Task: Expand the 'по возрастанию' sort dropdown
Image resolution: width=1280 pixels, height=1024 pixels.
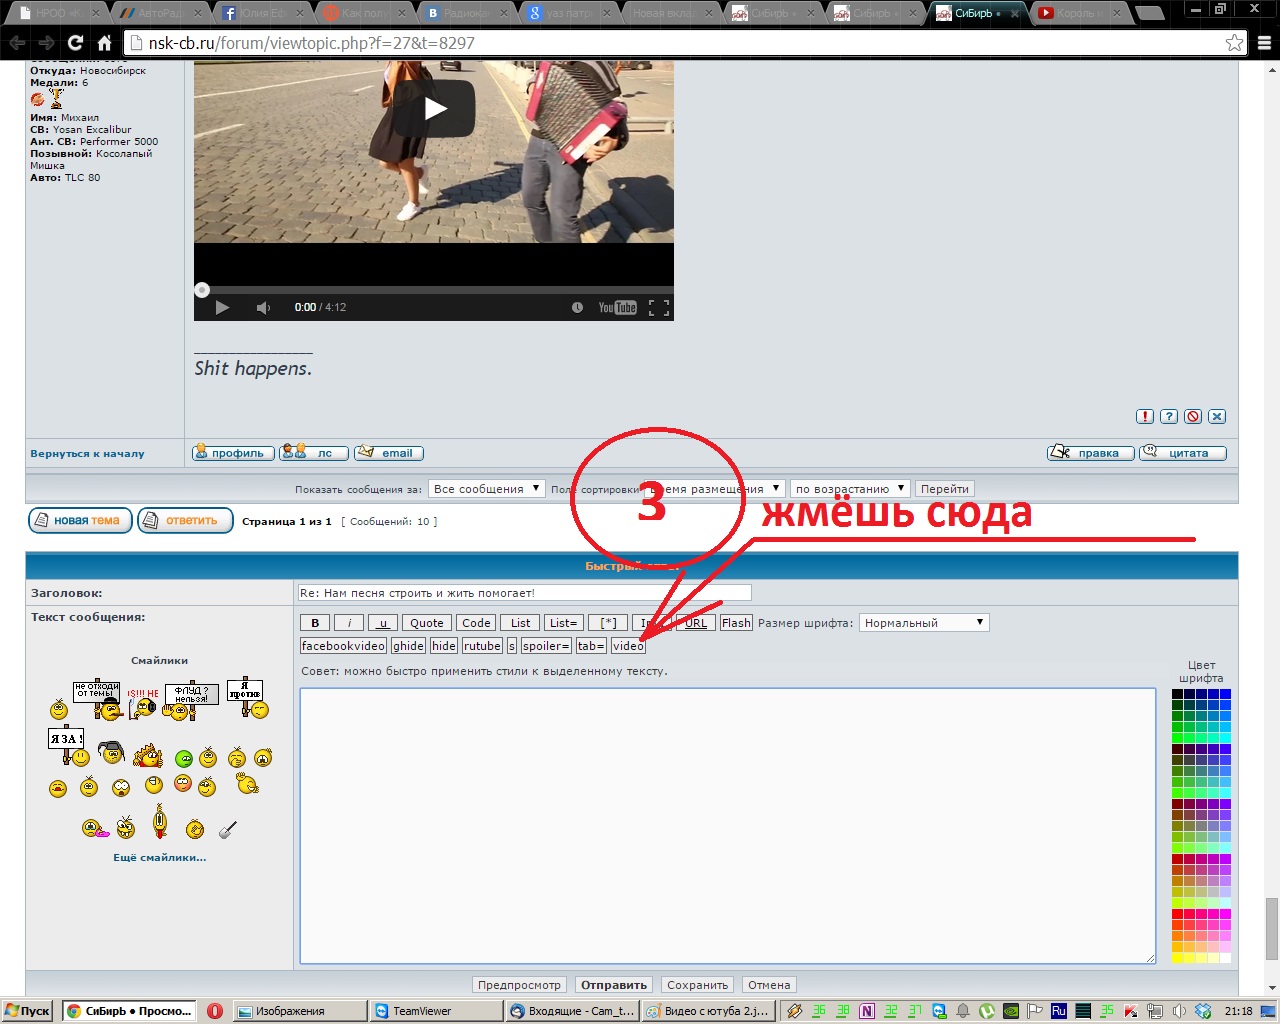Action: (849, 489)
